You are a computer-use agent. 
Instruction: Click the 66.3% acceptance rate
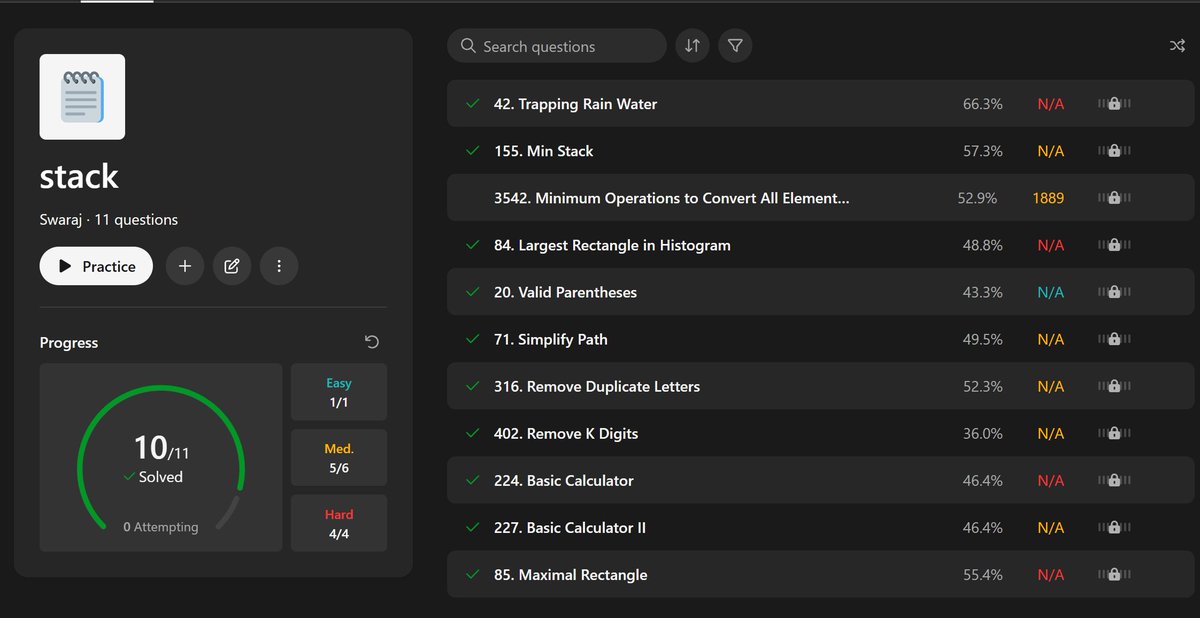(983, 104)
